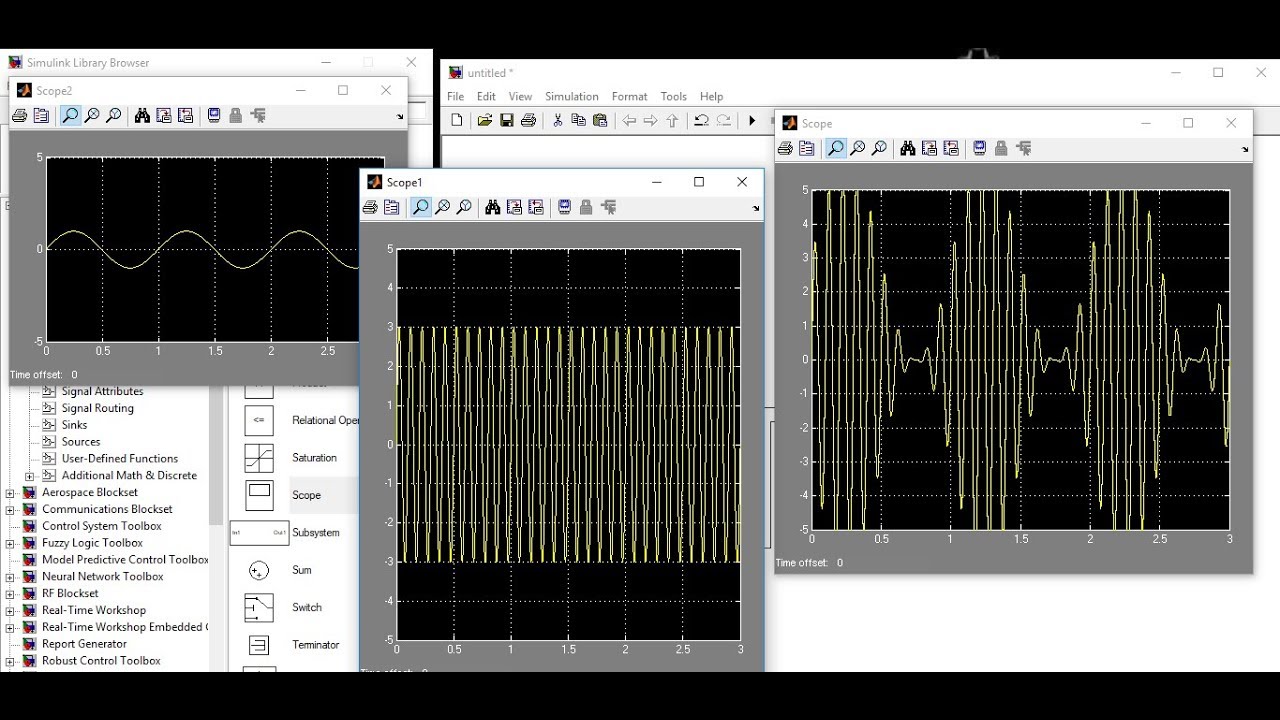Expand Neural Network Toolbox tree node
The image size is (1280, 720).
(10, 577)
